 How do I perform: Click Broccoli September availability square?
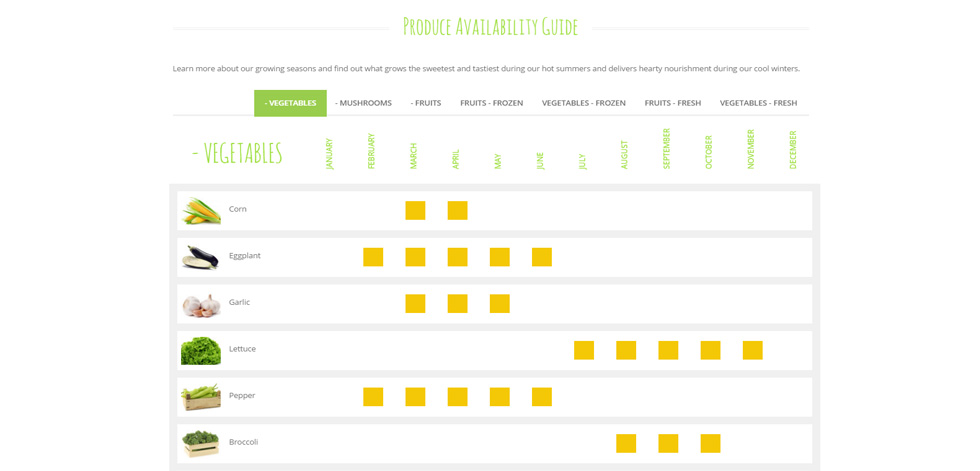pyautogui.click(x=668, y=444)
